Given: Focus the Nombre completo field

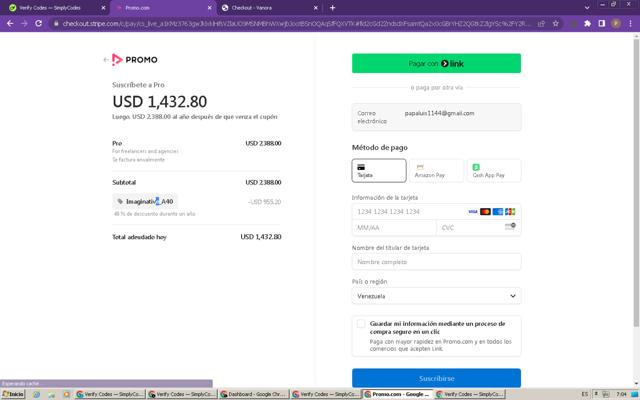Looking at the screenshot, I should click(436, 262).
